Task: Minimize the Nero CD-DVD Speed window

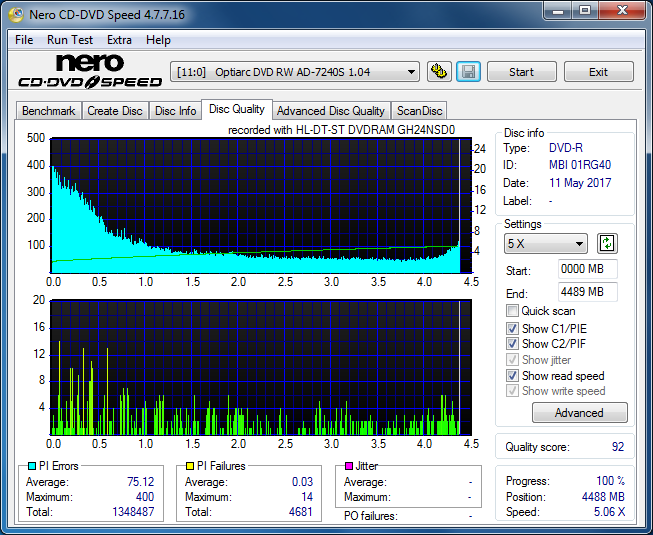Action: [x=558, y=11]
